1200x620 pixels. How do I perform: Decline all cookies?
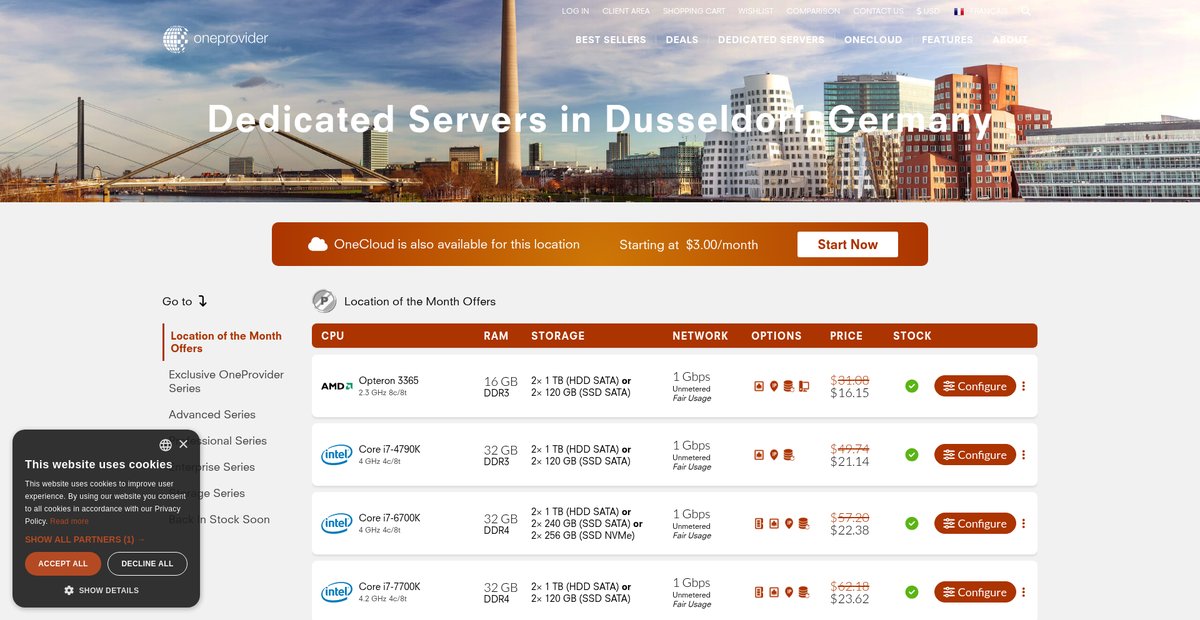coord(147,564)
